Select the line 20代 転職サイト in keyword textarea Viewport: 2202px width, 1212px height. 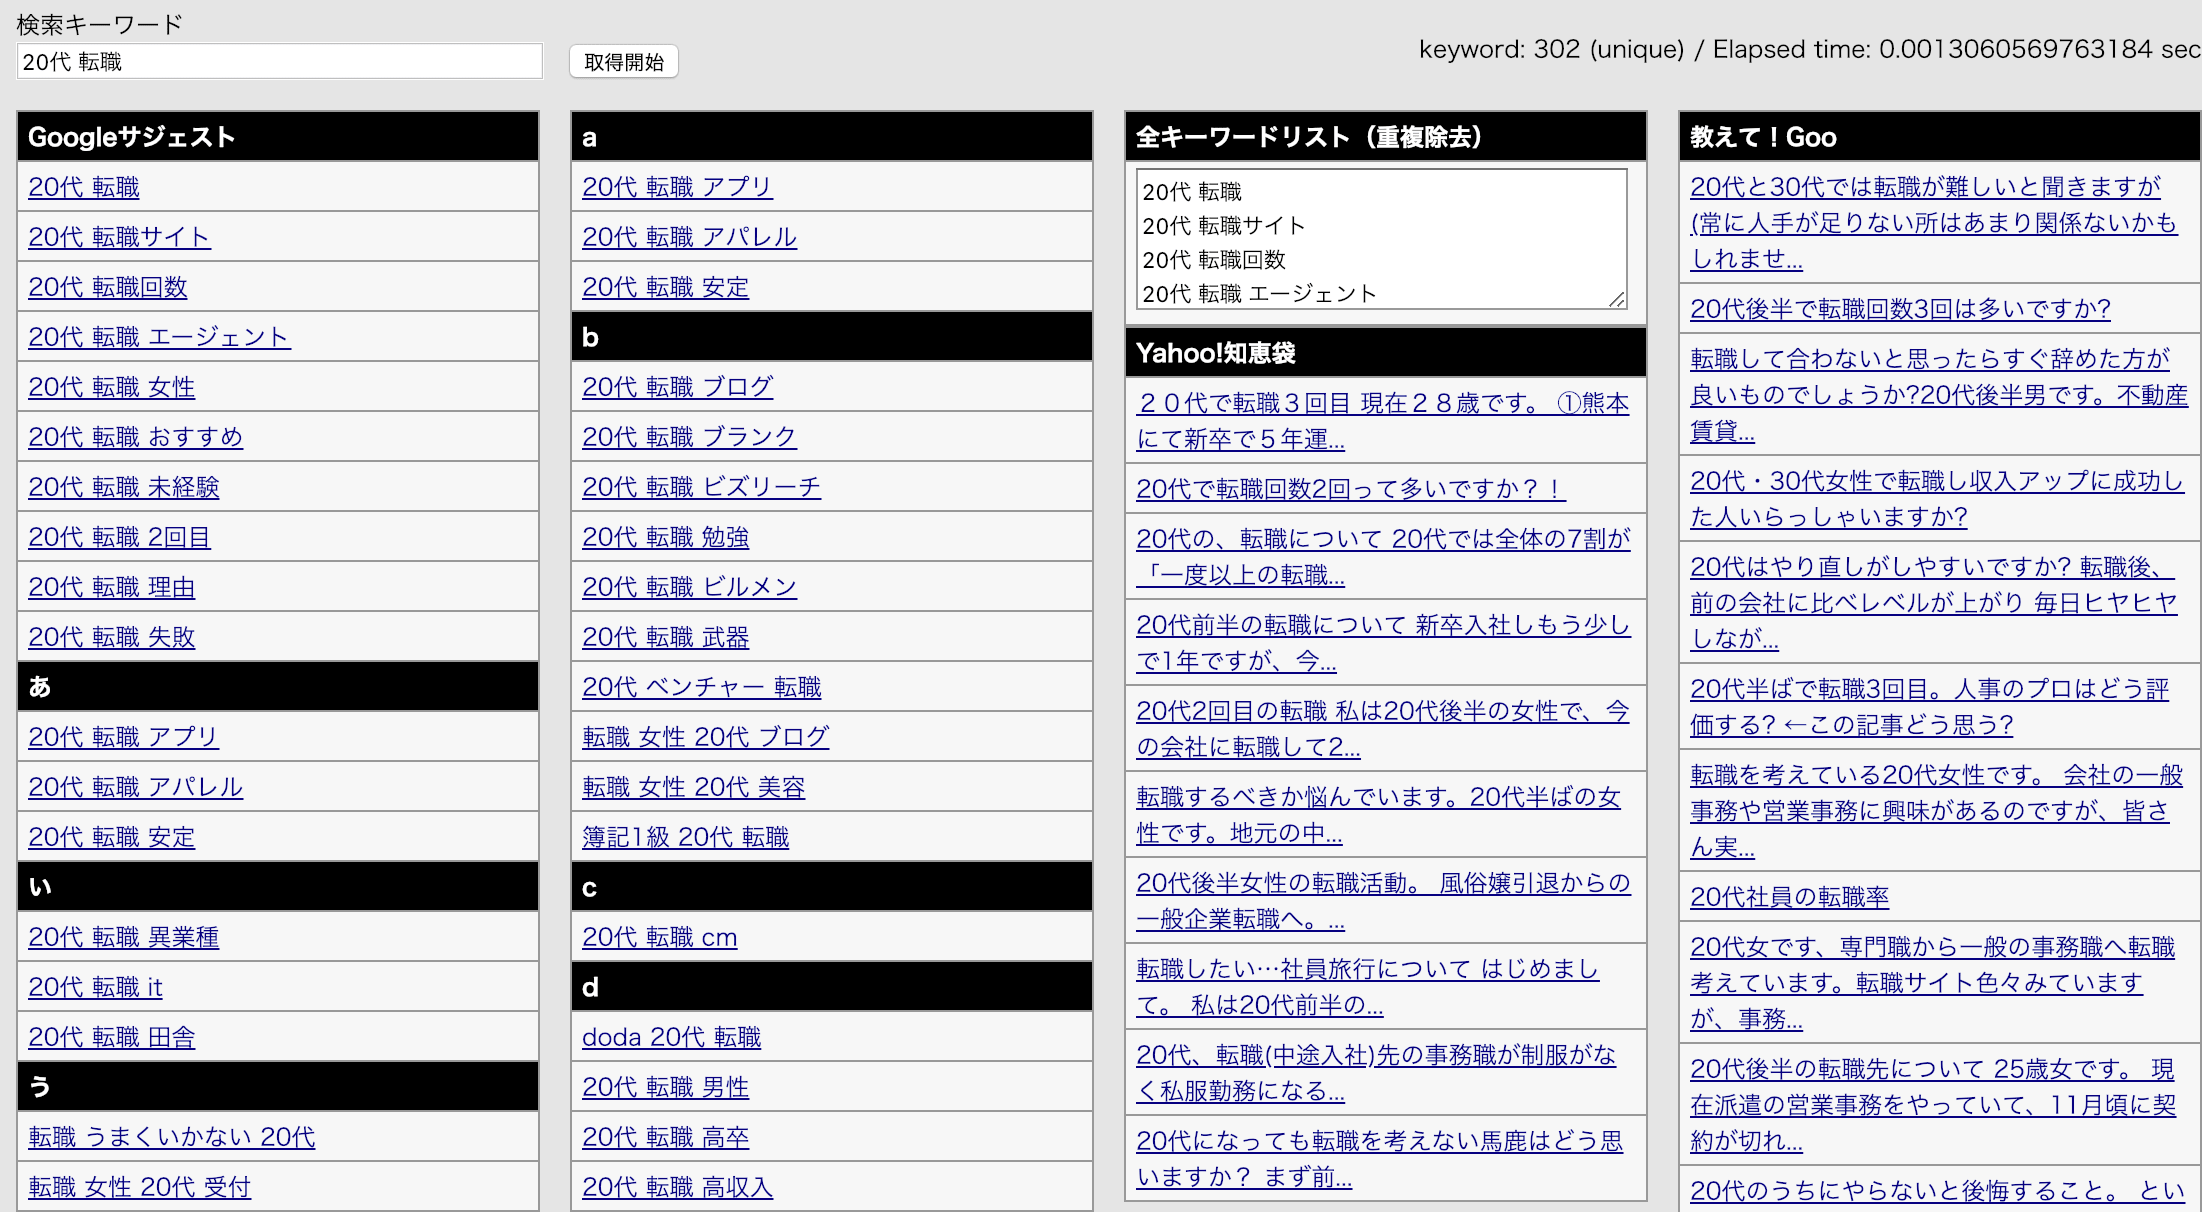(x=1224, y=226)
